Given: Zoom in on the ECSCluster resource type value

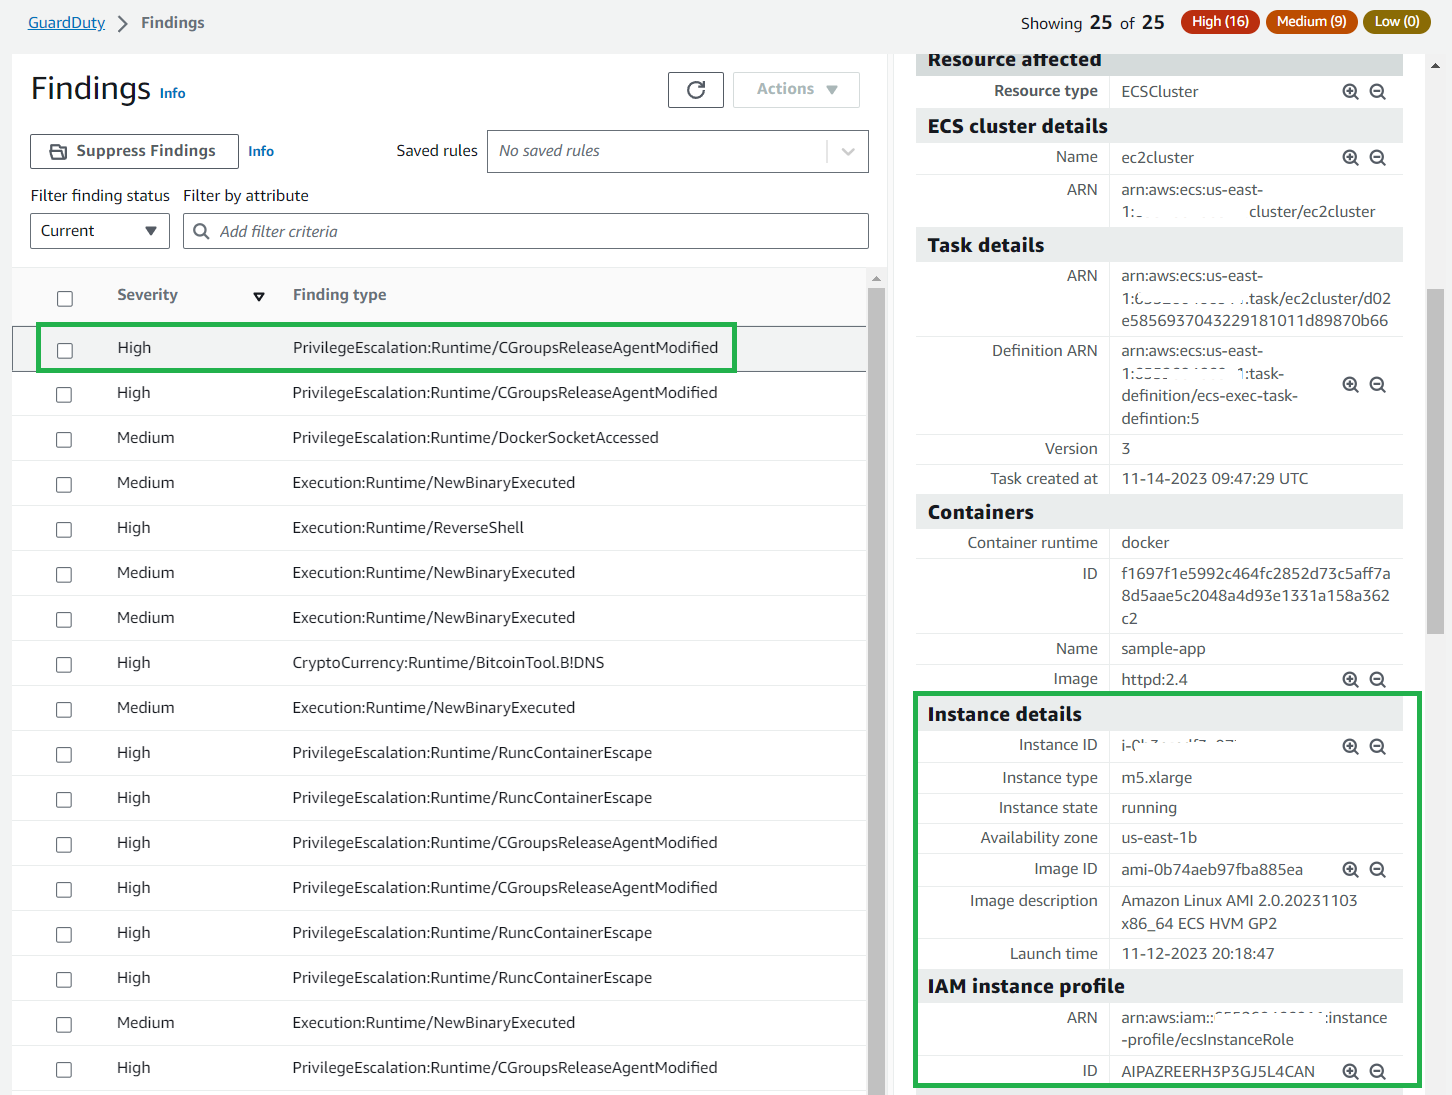Looking at the screenshot, I should (1350, 91).
